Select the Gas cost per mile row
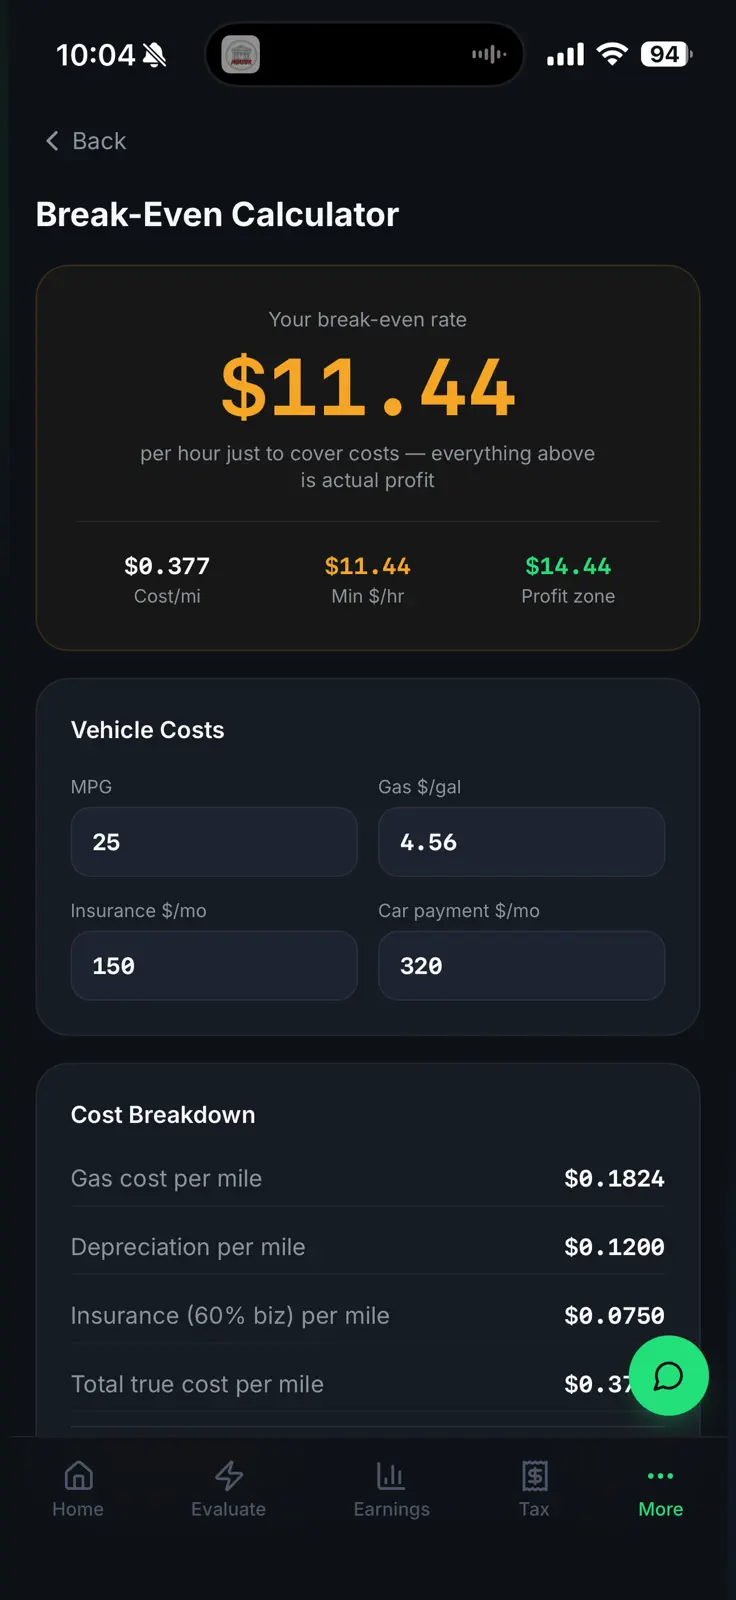The height and width of the screenshot is (1600, 736). 368,1179
